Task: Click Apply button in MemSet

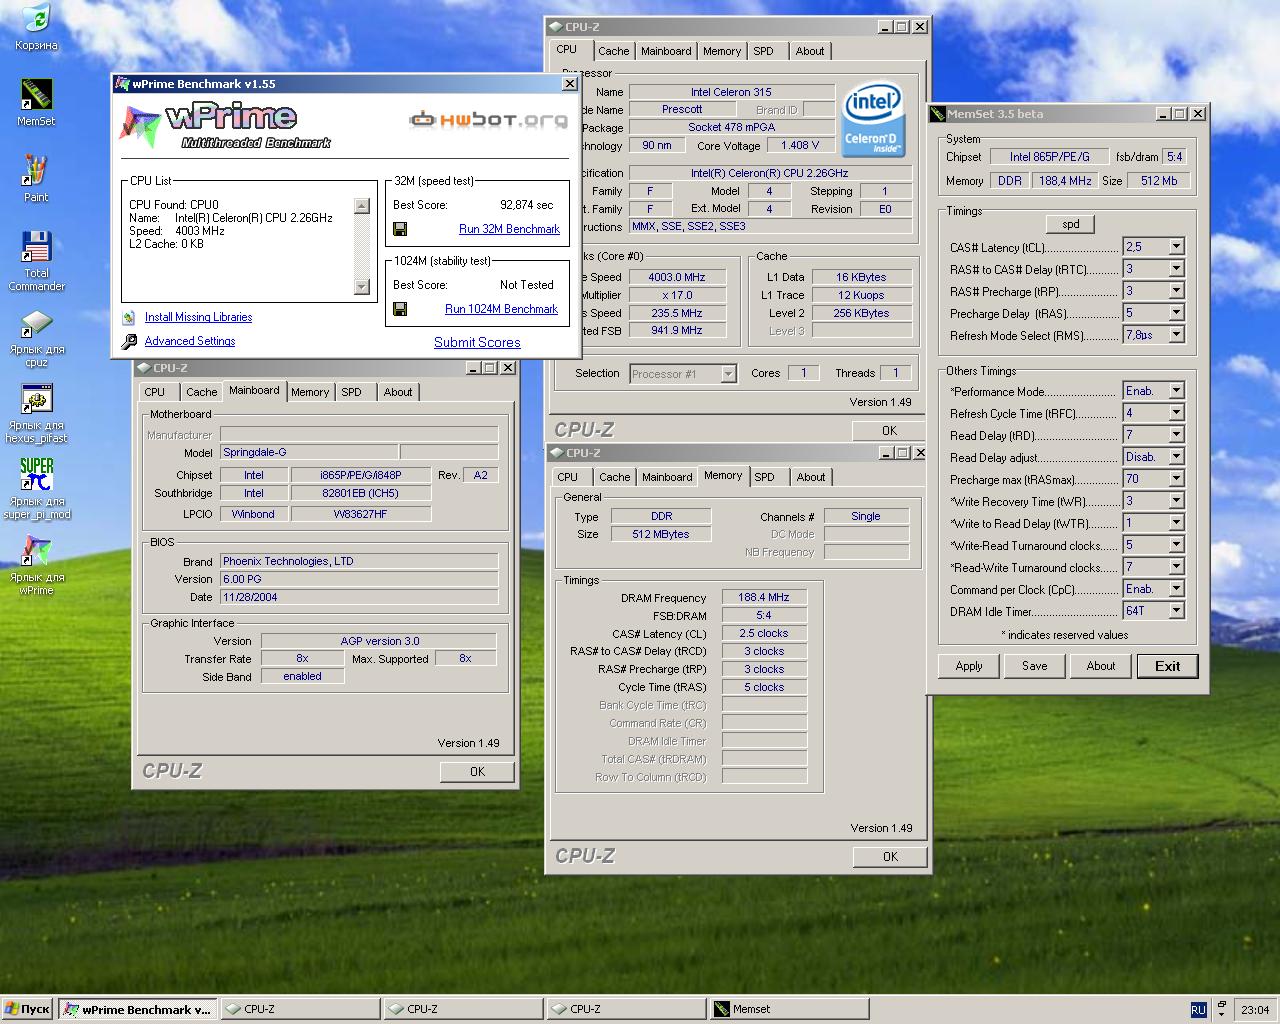Action: [x=969, y=666]
